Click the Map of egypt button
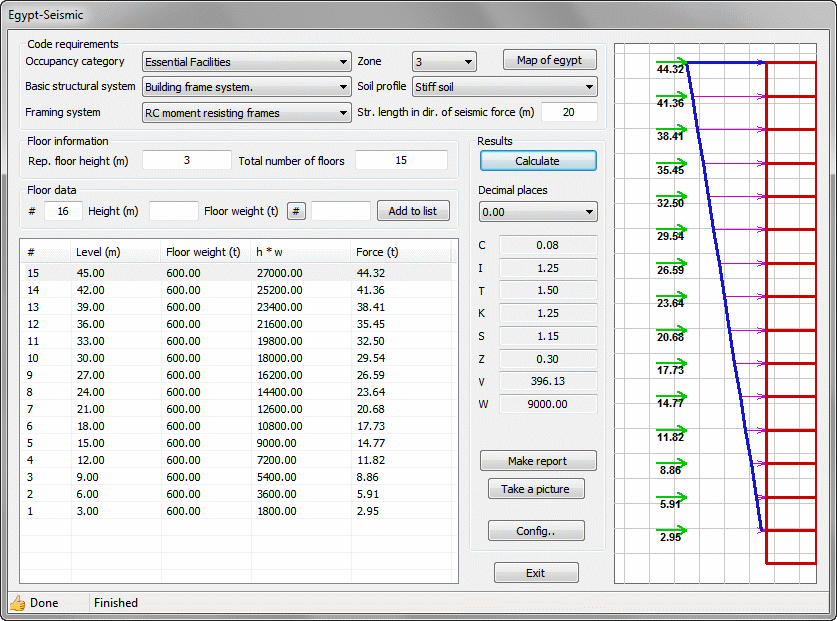This screenshot has height=621, width=837. (549, 60)
